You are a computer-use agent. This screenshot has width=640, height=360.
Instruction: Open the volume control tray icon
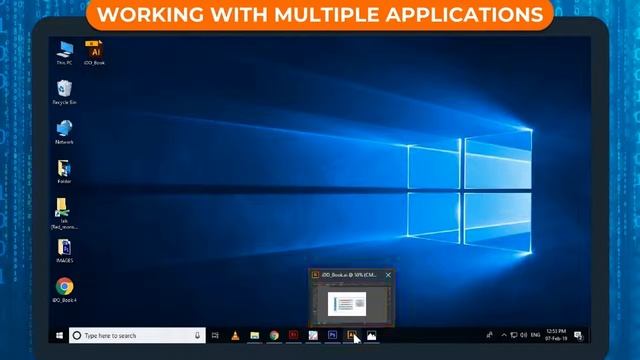(x=524, y=335)
